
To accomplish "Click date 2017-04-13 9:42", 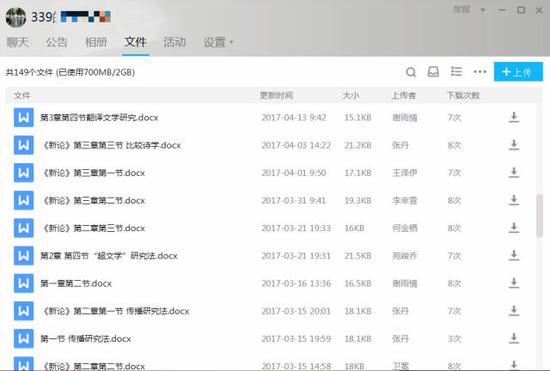I will point(294,117).
